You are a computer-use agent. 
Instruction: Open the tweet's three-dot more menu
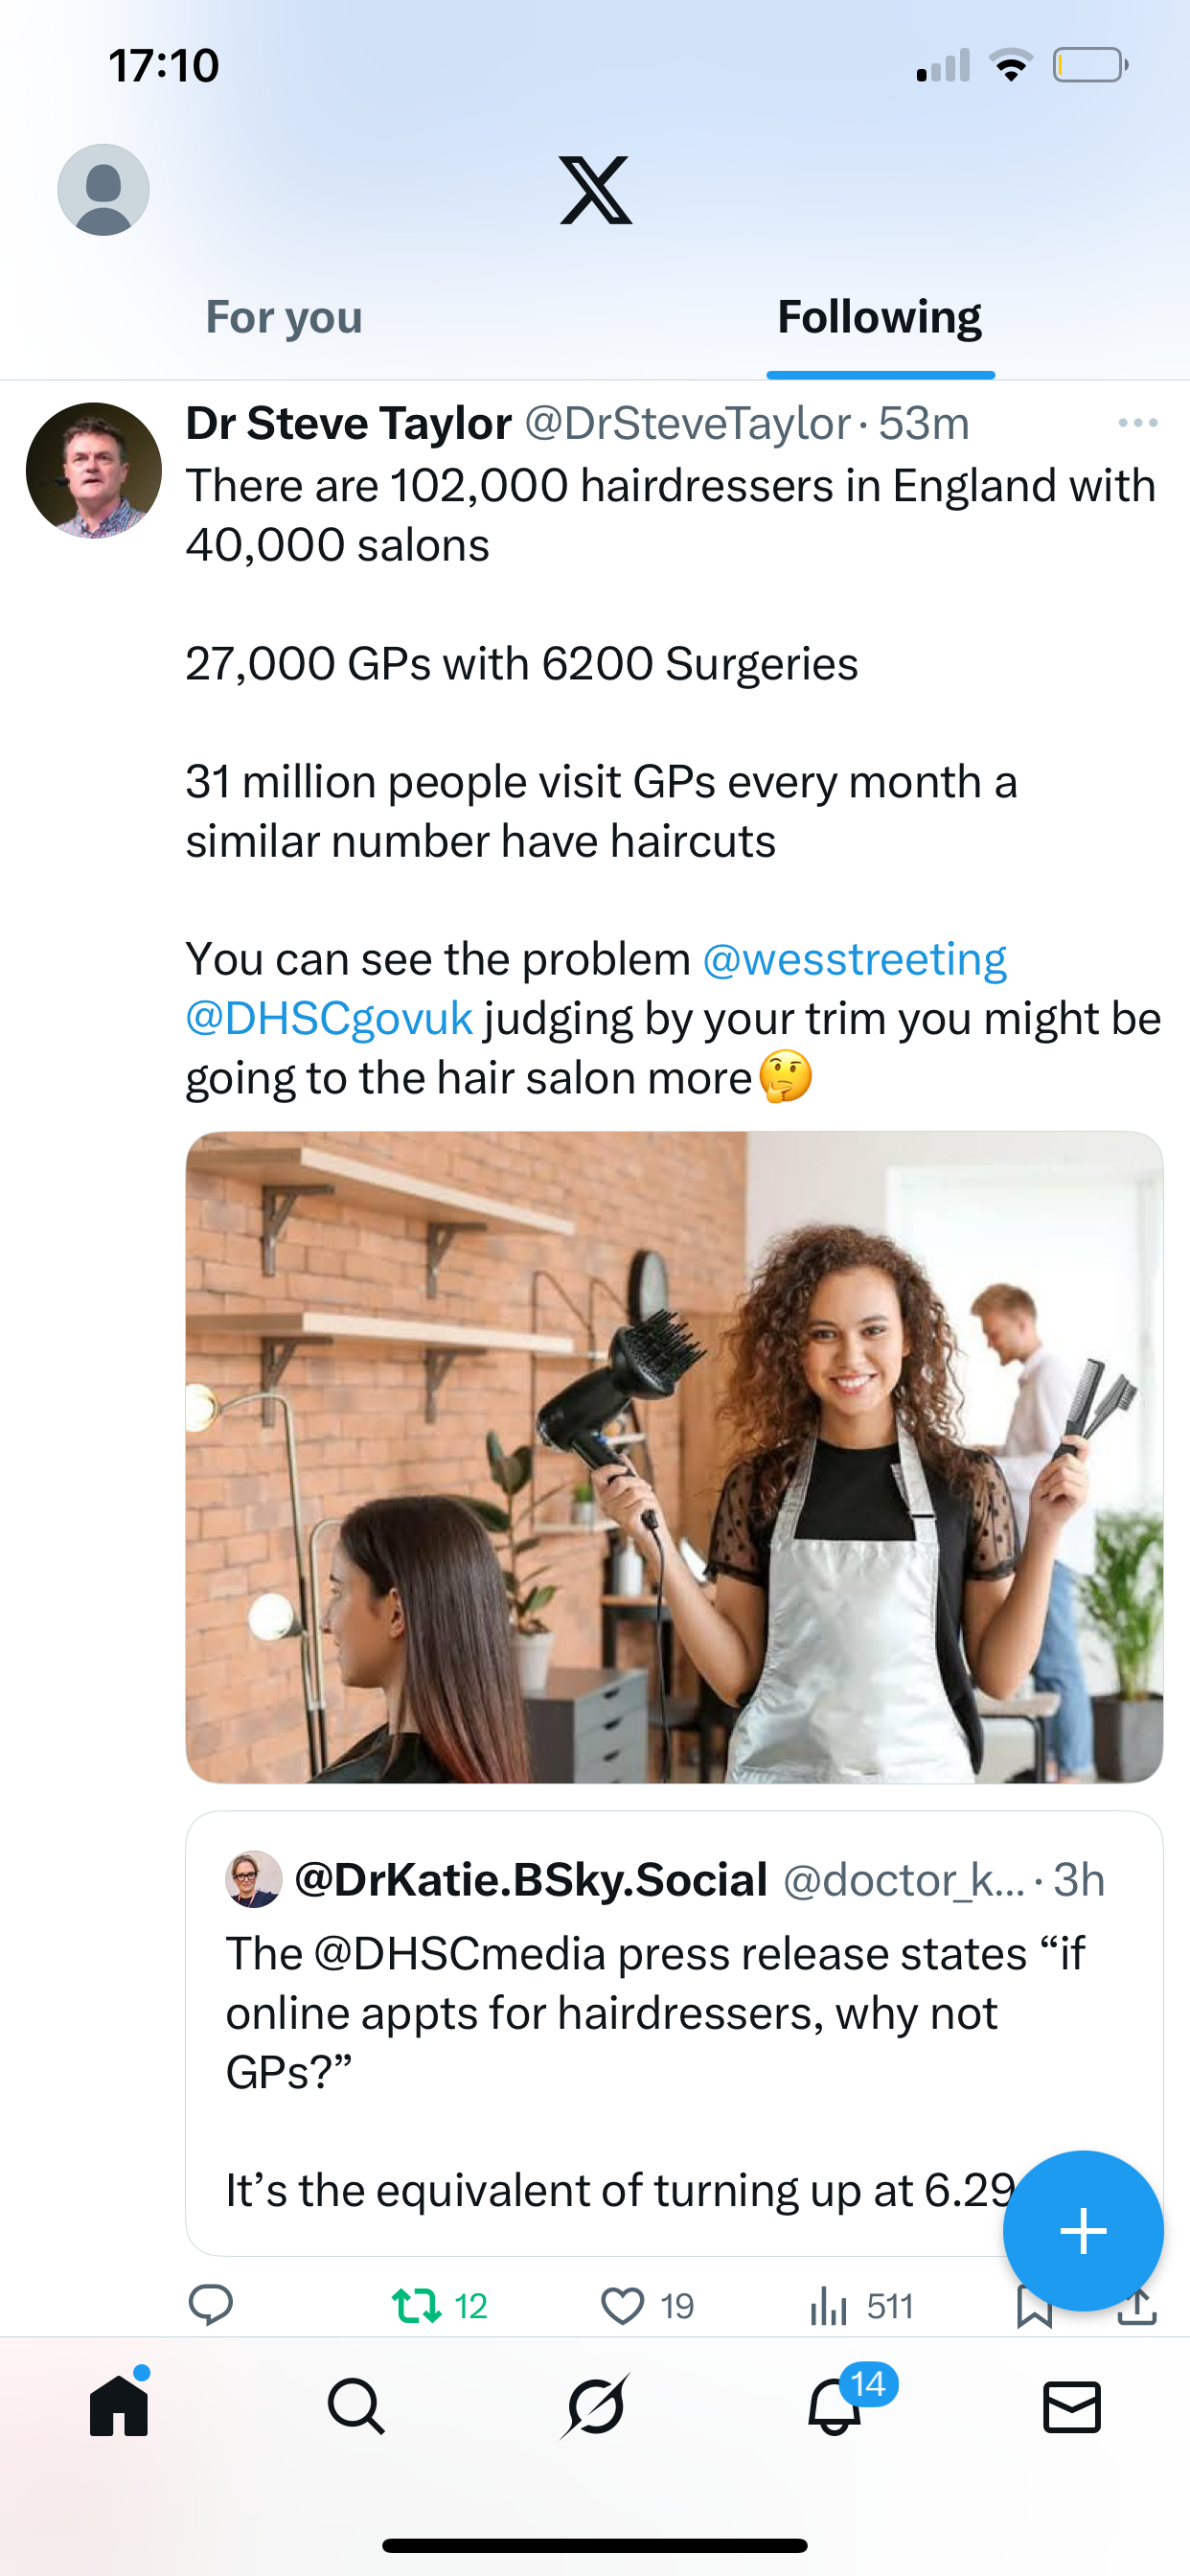pos(1137,423)
